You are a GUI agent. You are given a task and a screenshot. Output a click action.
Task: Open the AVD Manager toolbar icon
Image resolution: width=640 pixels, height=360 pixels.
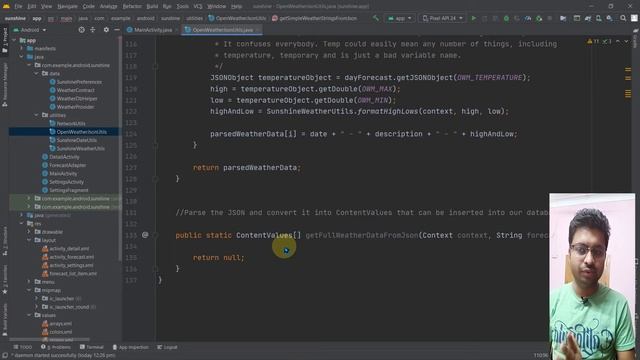point(599,18)
